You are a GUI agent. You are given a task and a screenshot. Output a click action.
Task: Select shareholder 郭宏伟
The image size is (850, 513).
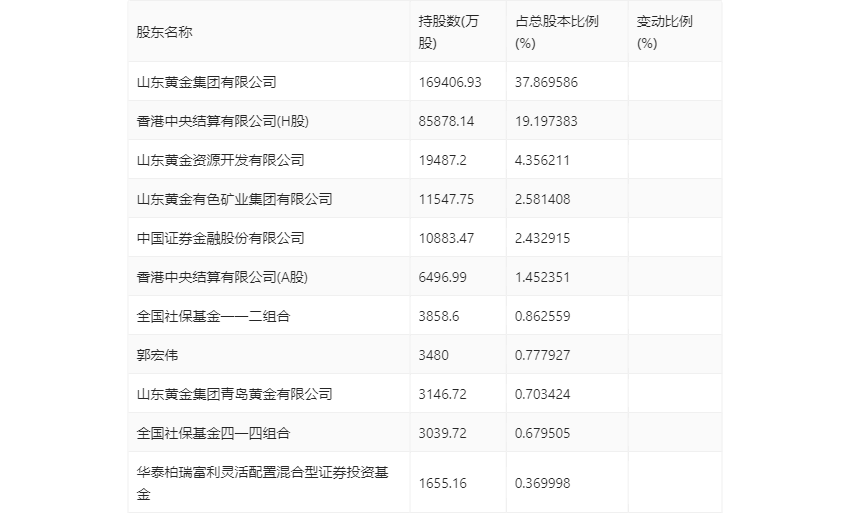pos(157,355)
